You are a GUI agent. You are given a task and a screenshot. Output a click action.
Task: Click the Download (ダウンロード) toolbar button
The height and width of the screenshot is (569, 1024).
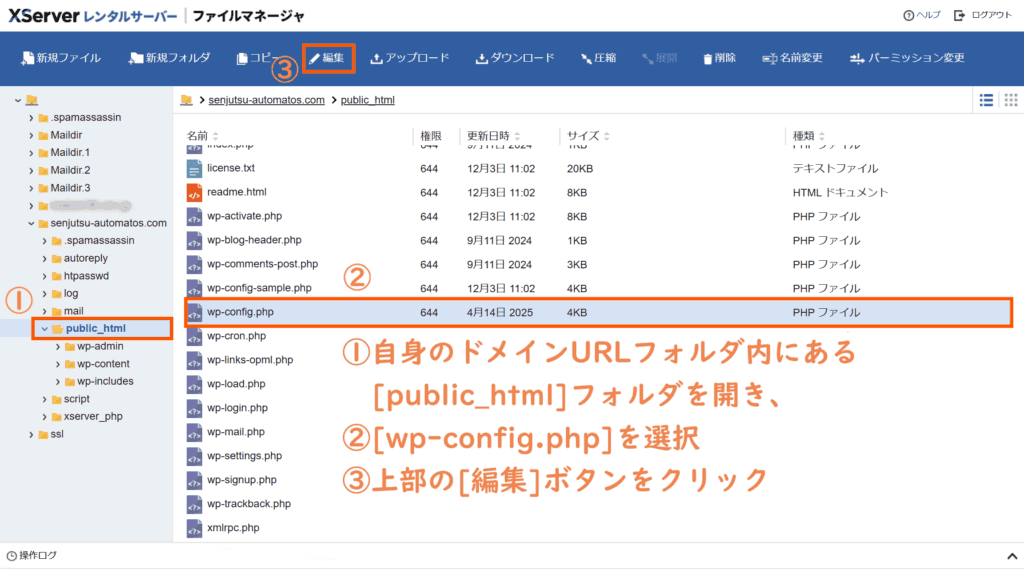pos(514,58)
